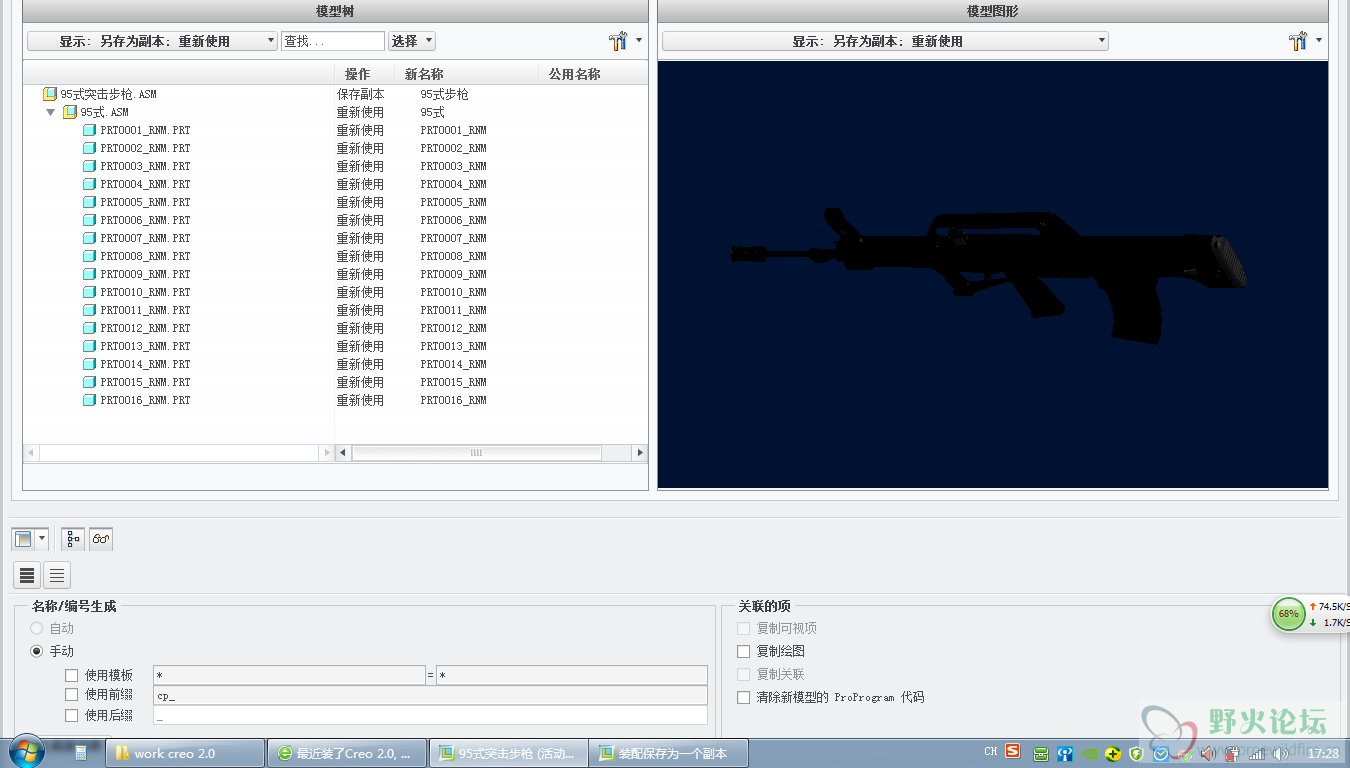Screen dimensions: 1350x768
Task: Click the 查找 search field
Action: click(332, 41)
